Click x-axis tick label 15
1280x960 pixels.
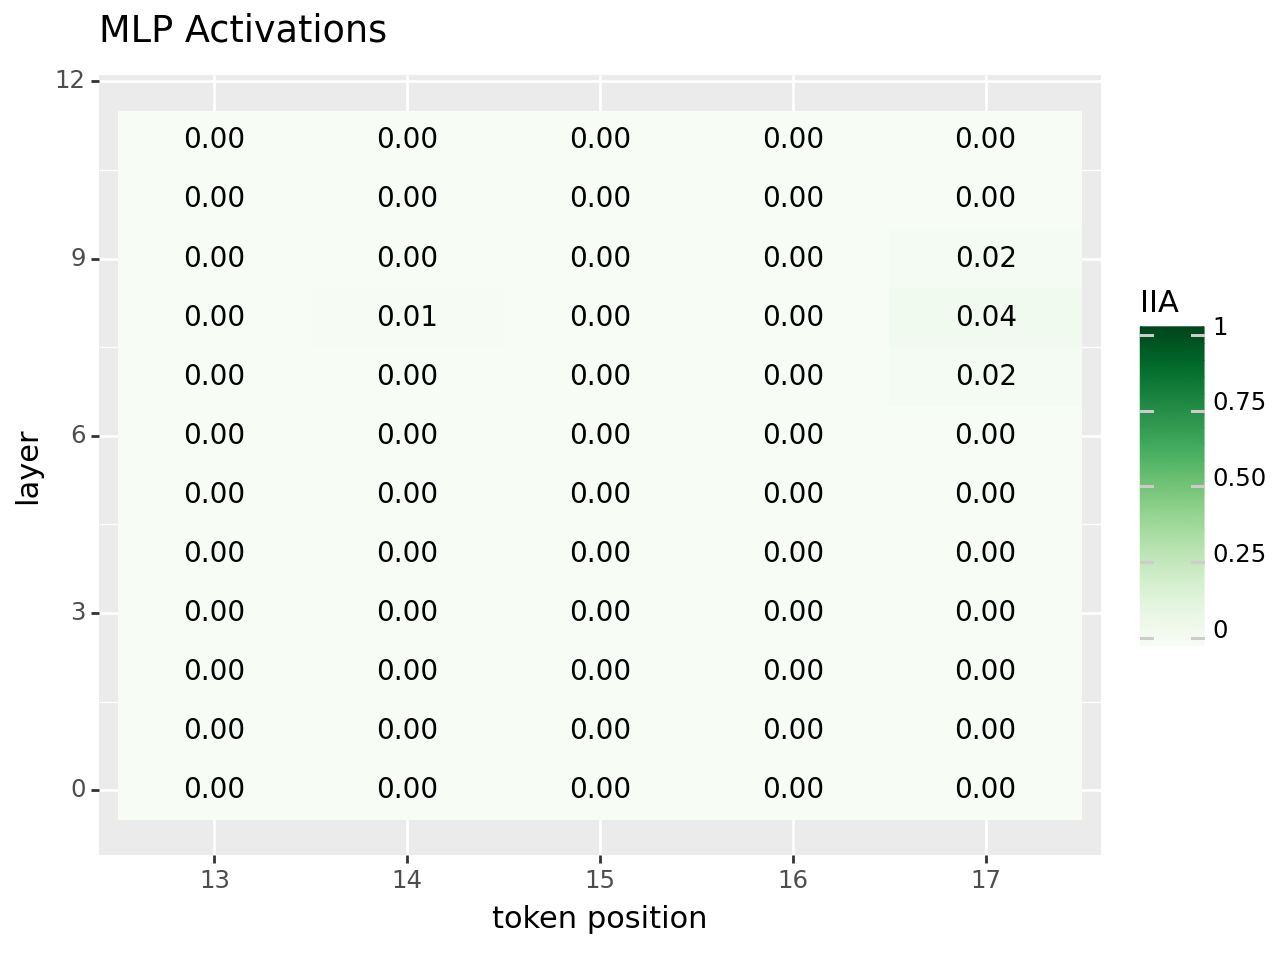(x=600, y=880)
